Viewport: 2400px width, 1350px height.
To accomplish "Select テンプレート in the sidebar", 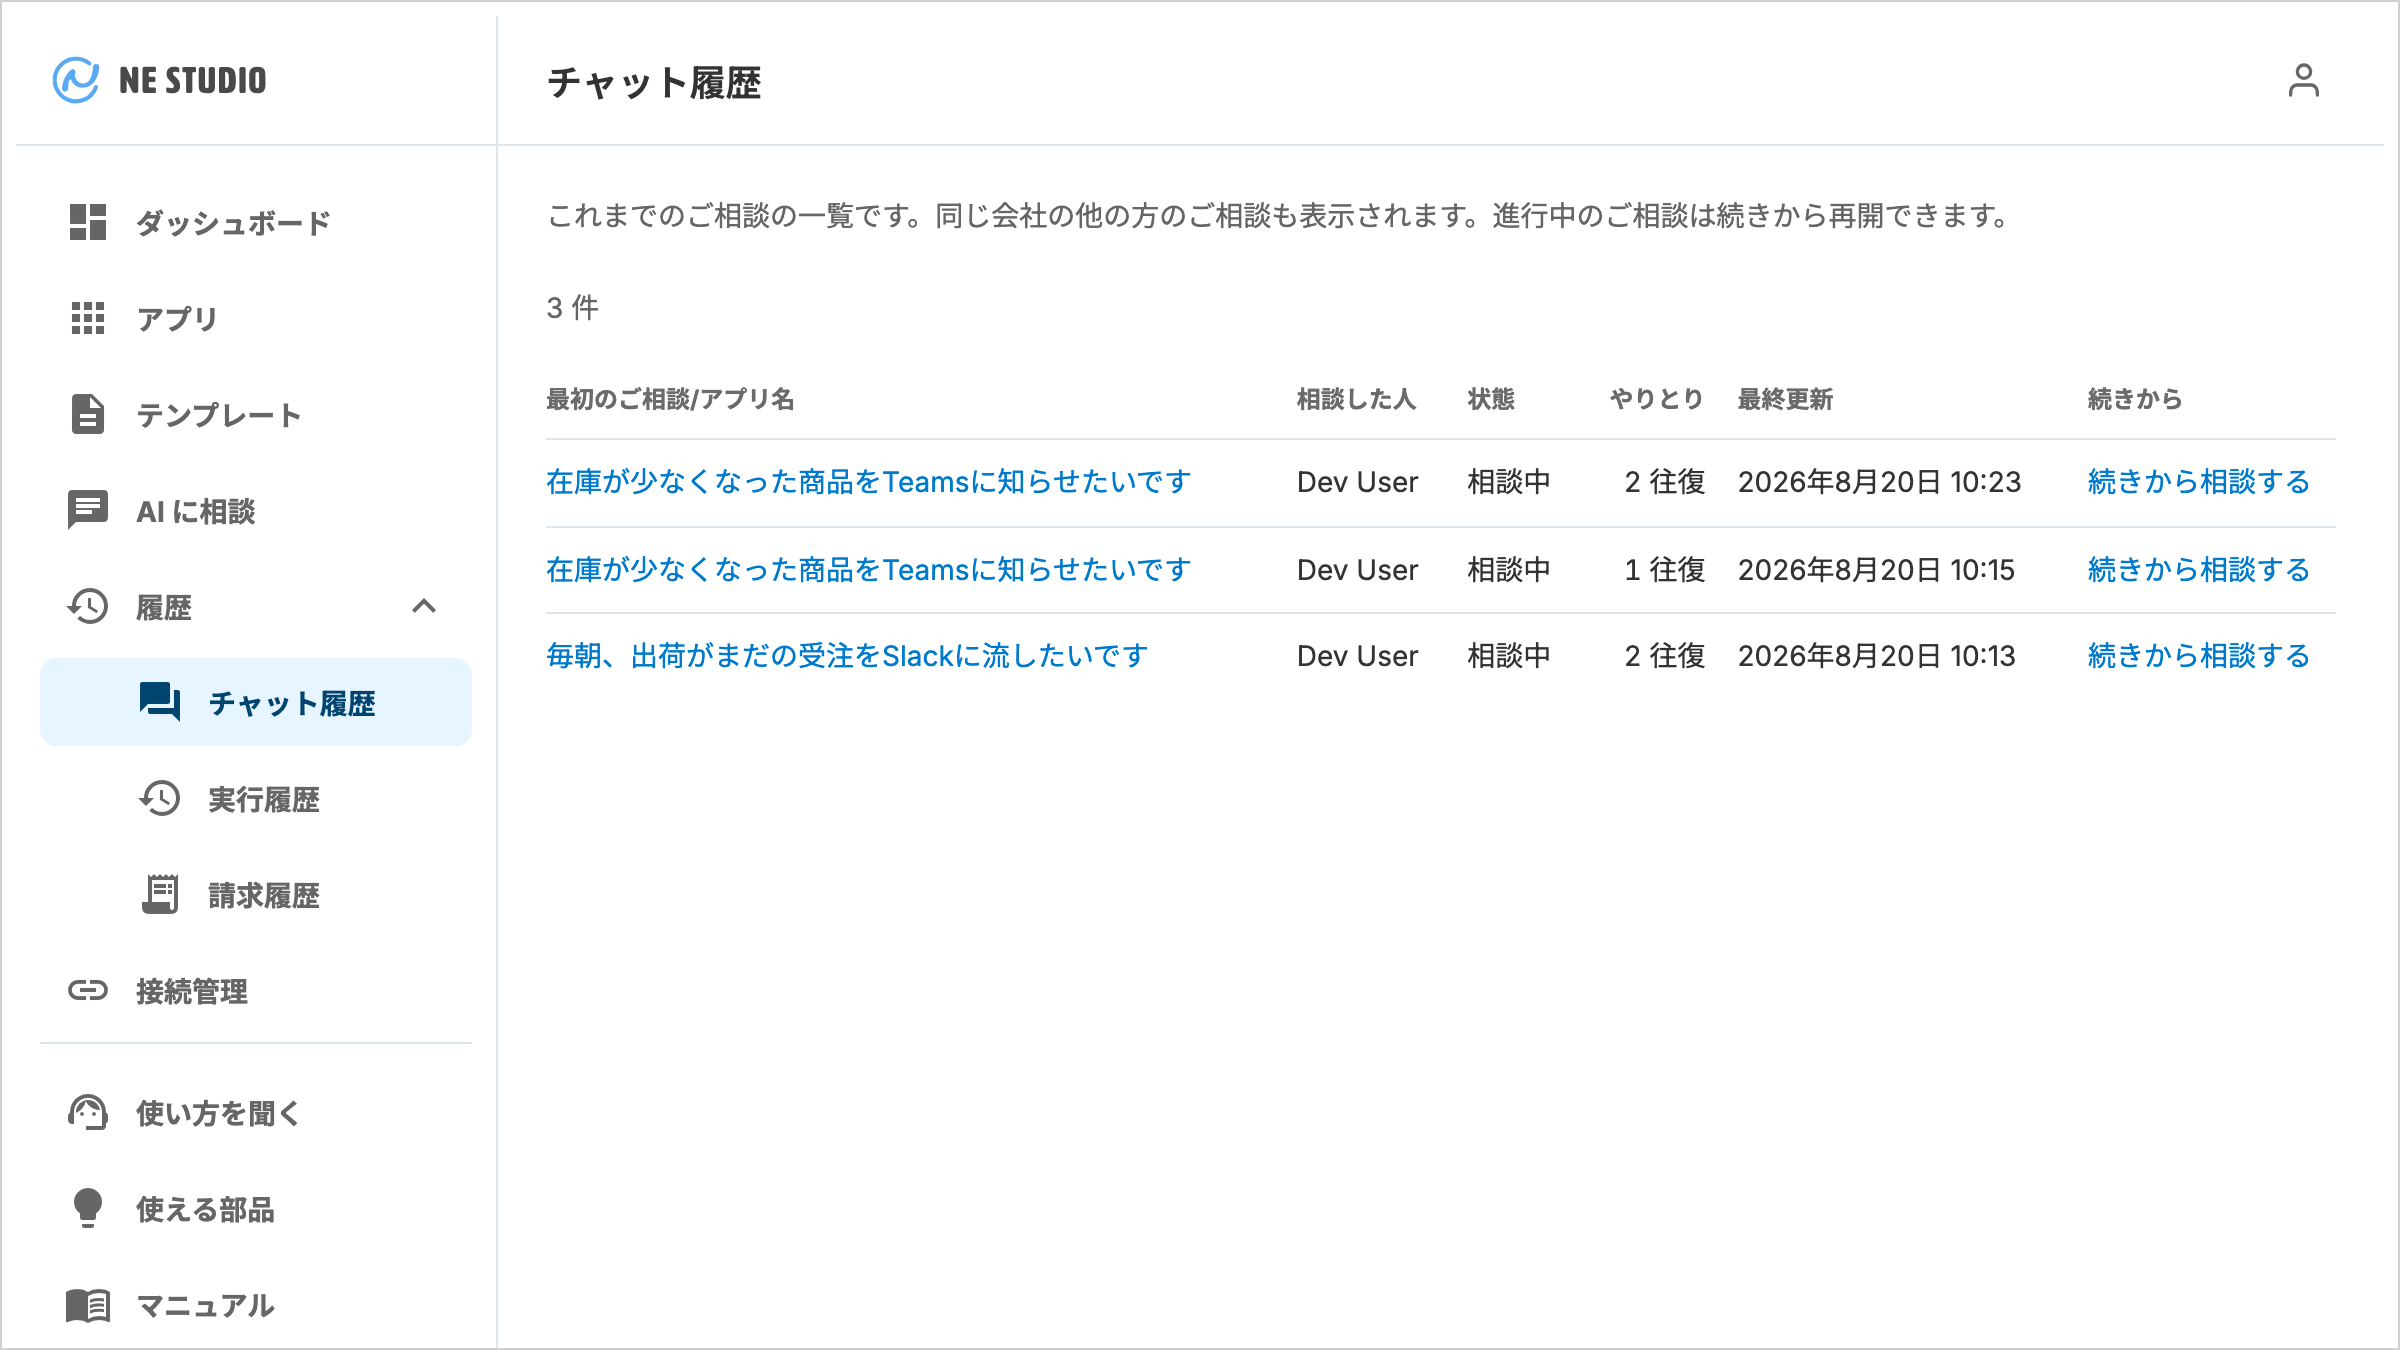I will point(256,414).
